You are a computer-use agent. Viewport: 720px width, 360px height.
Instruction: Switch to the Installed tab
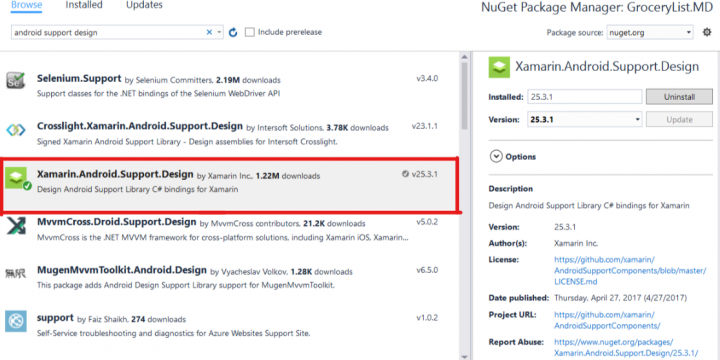point(84,5)
